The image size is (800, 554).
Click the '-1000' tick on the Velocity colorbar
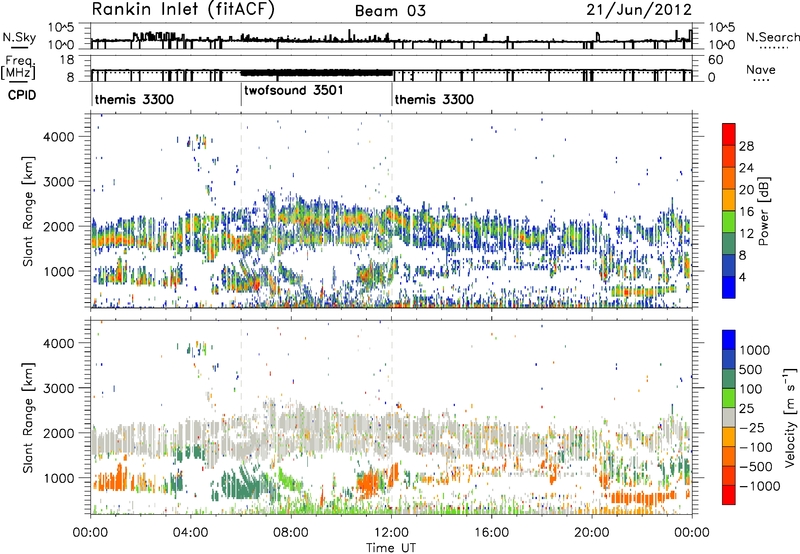point(759,486)
